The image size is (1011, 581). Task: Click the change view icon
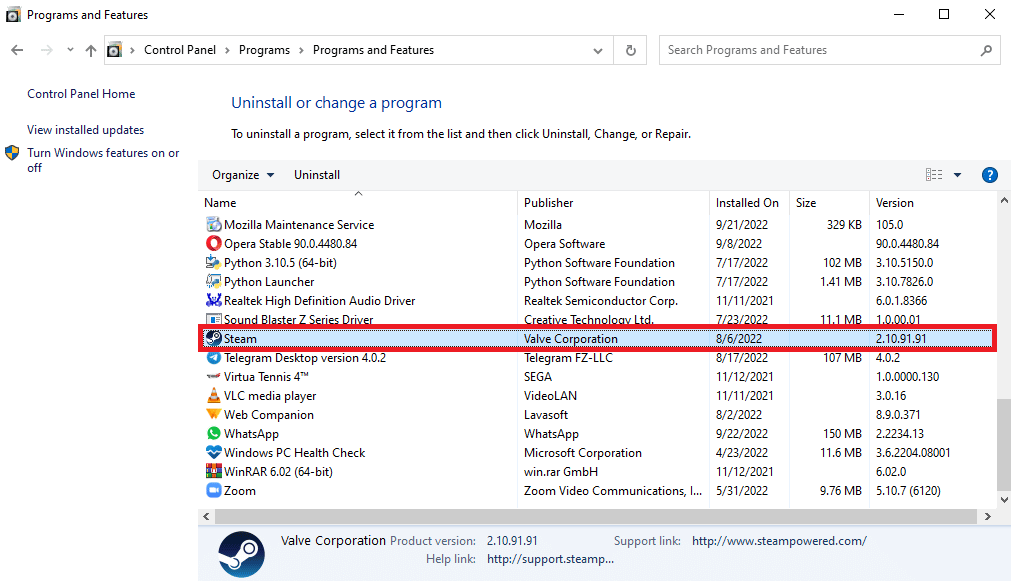(934, 175)
